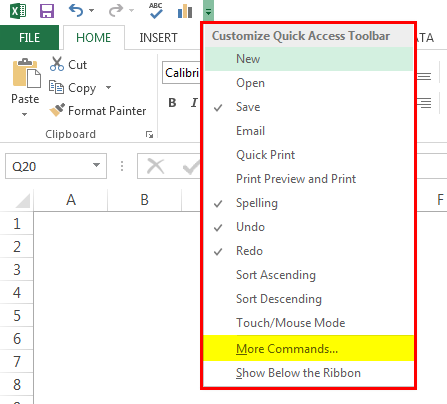Click the Redo arrow icon
The height and width of the screenshot is (404, 447).
click(116, 11)
